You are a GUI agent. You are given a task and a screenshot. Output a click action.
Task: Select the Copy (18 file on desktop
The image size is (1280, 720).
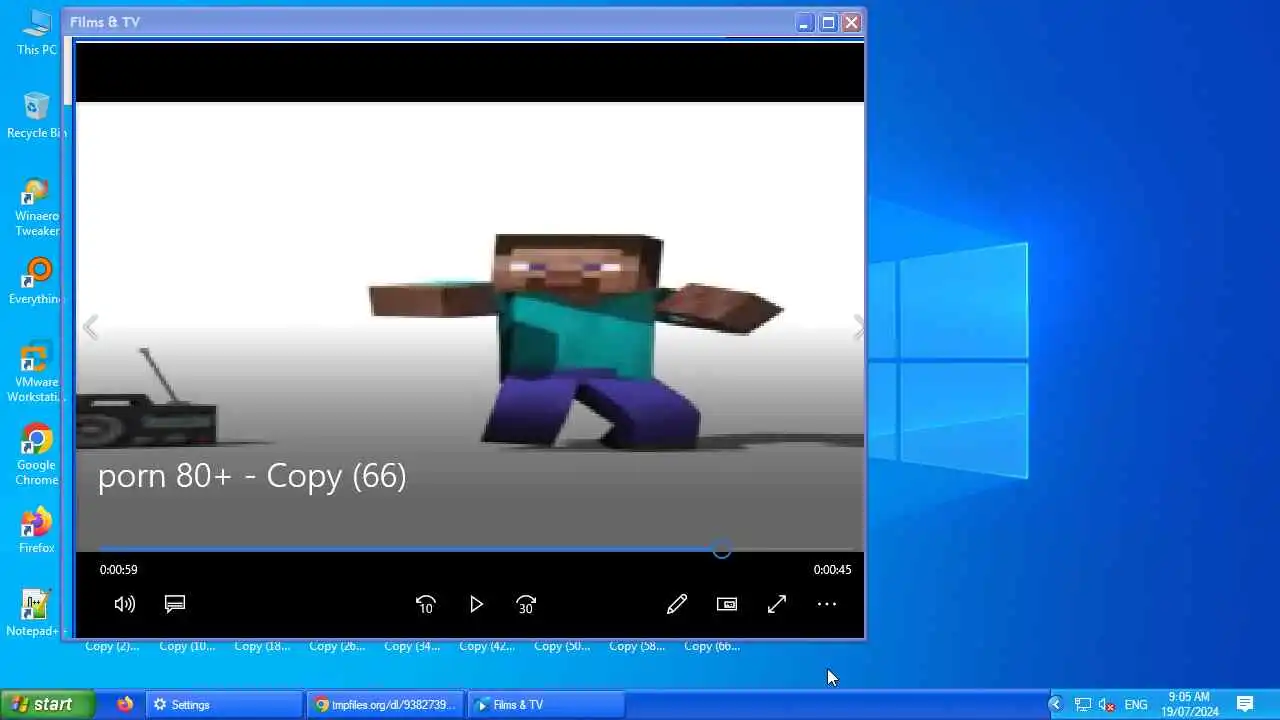(262, 646)
